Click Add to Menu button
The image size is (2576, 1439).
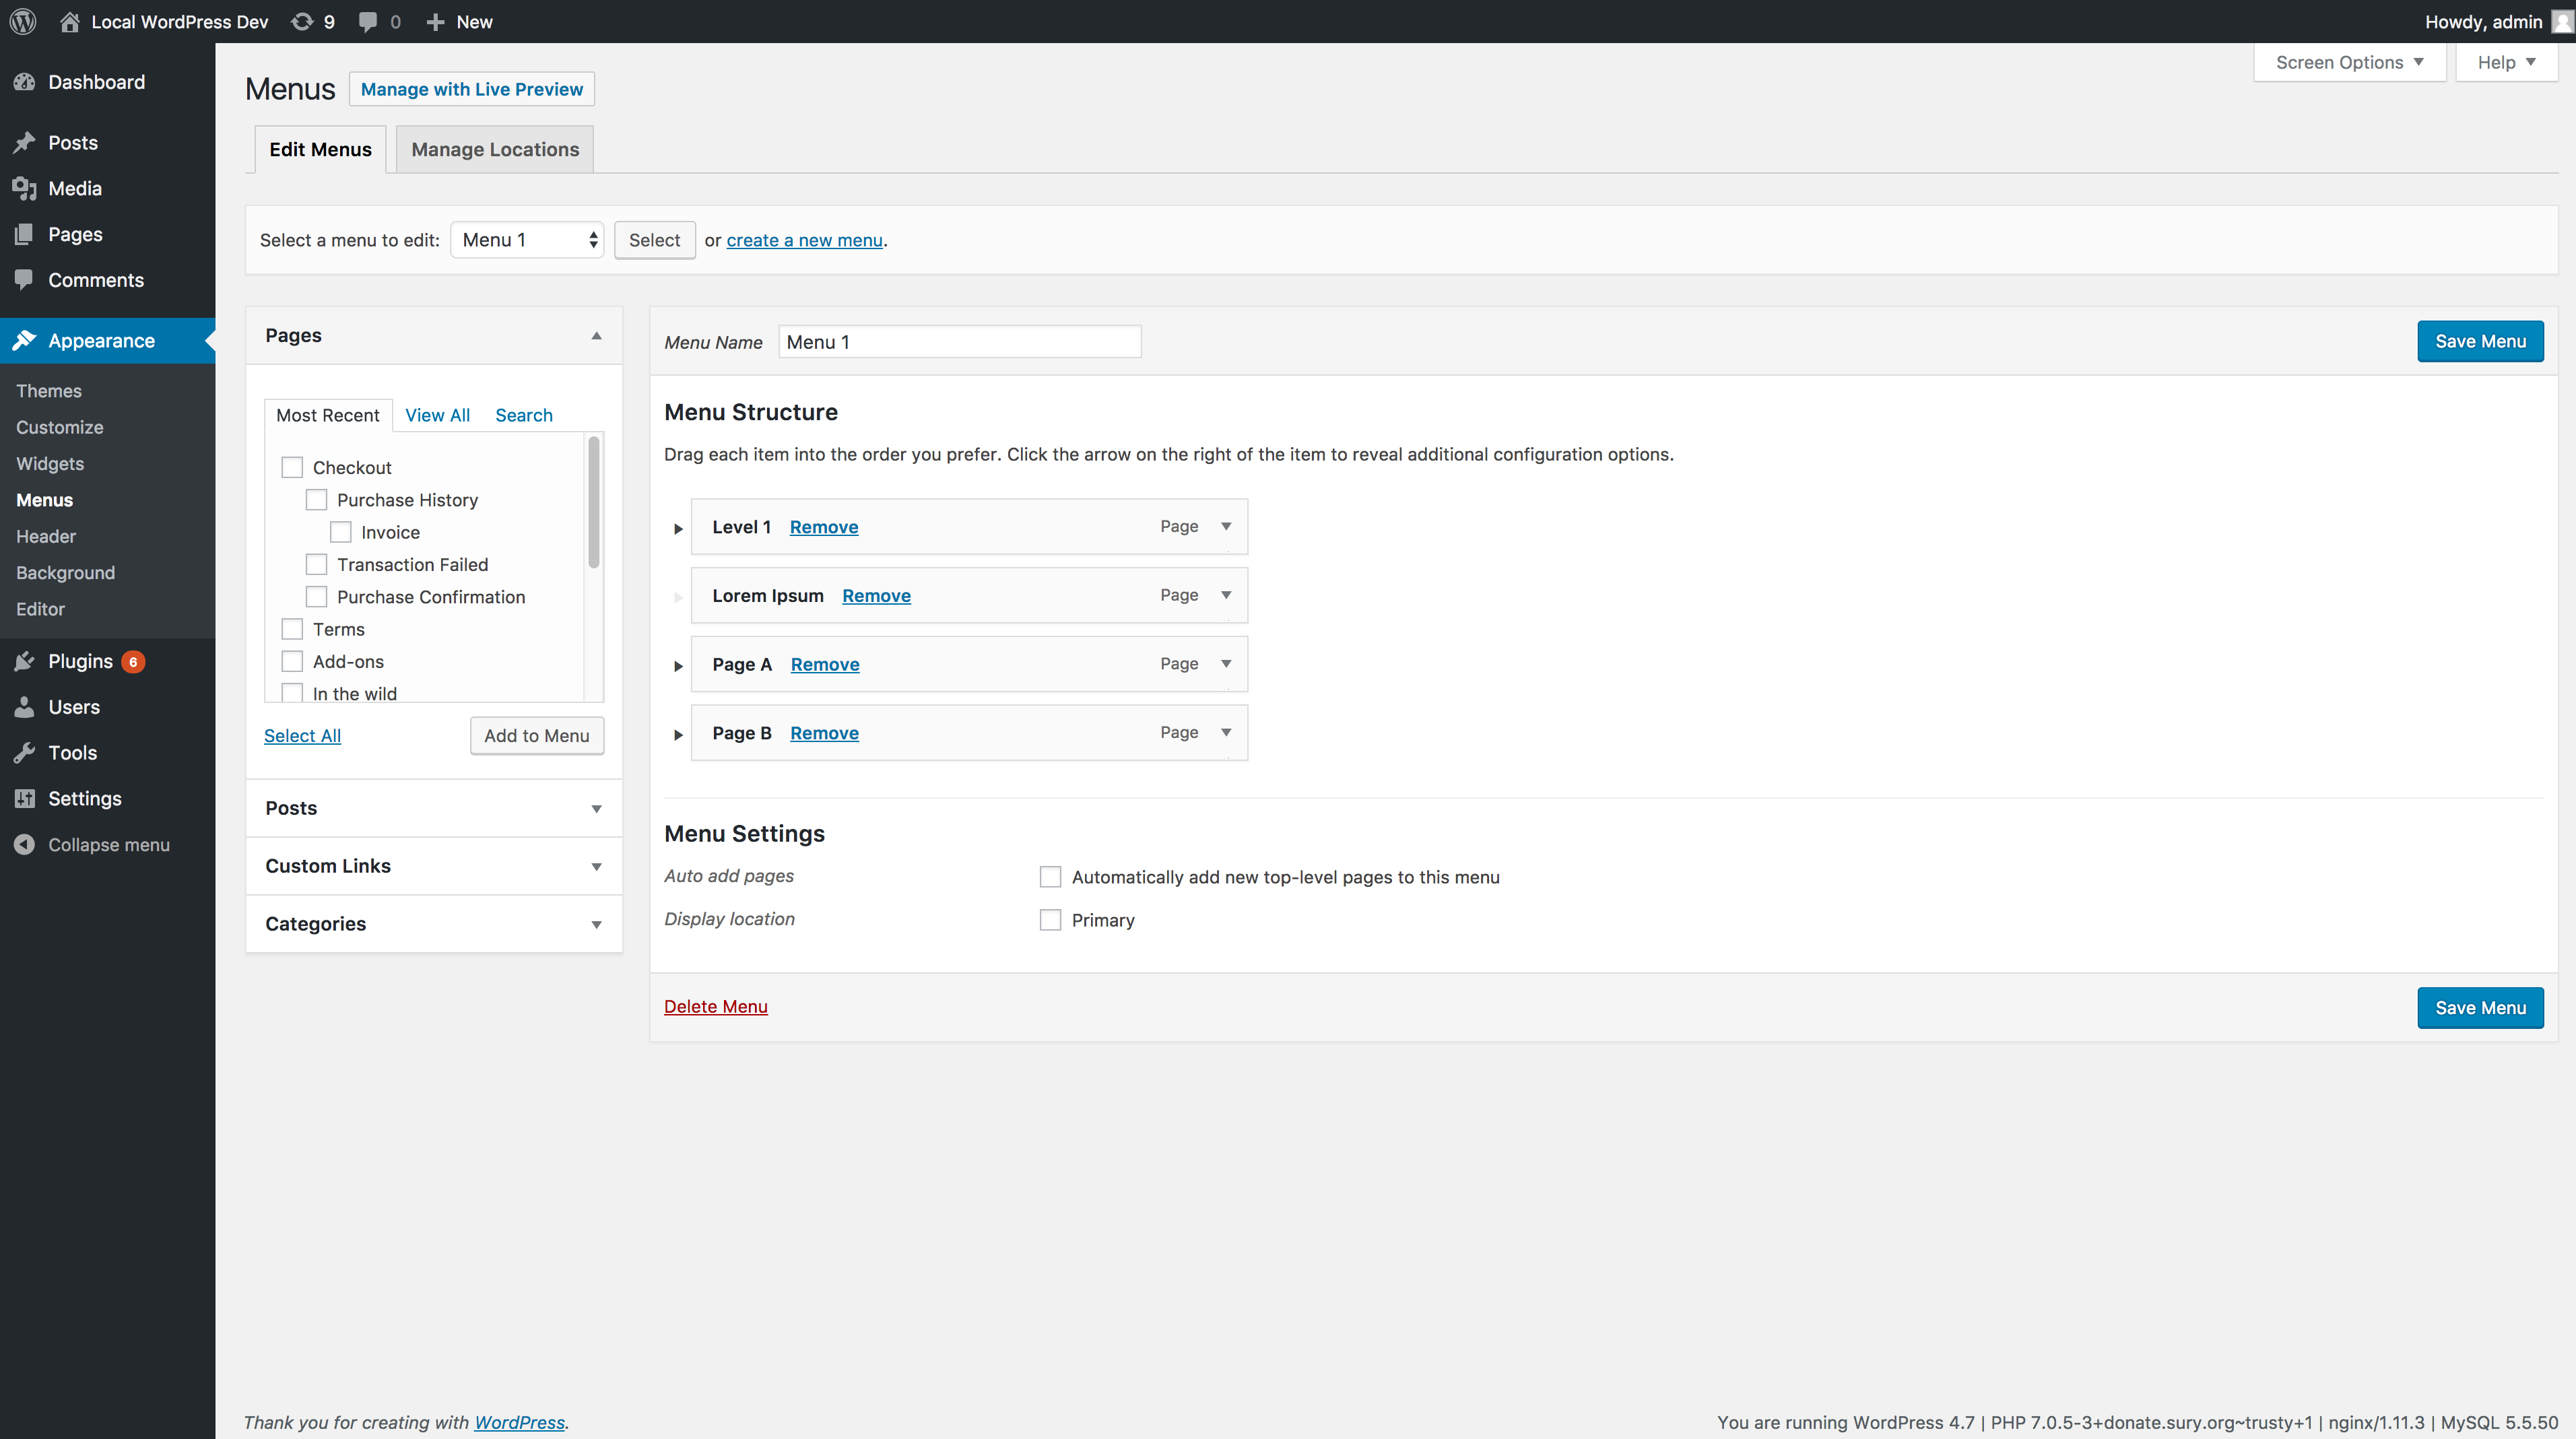click(537, 736)
